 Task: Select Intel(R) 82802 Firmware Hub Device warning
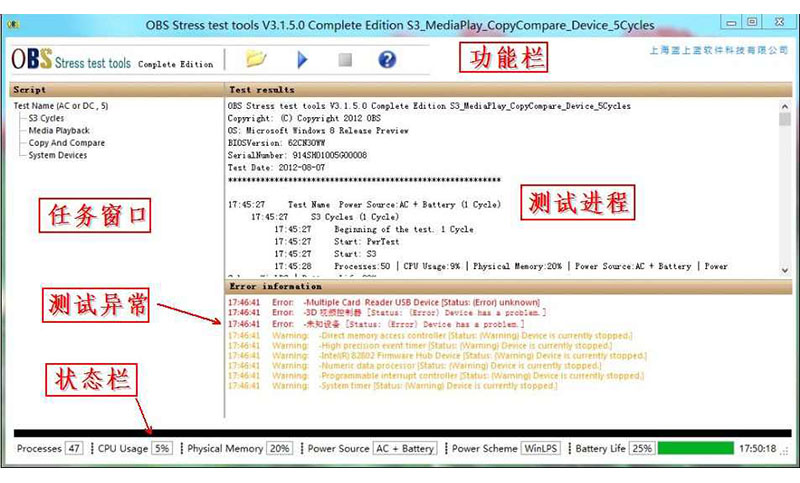point(437,355)
